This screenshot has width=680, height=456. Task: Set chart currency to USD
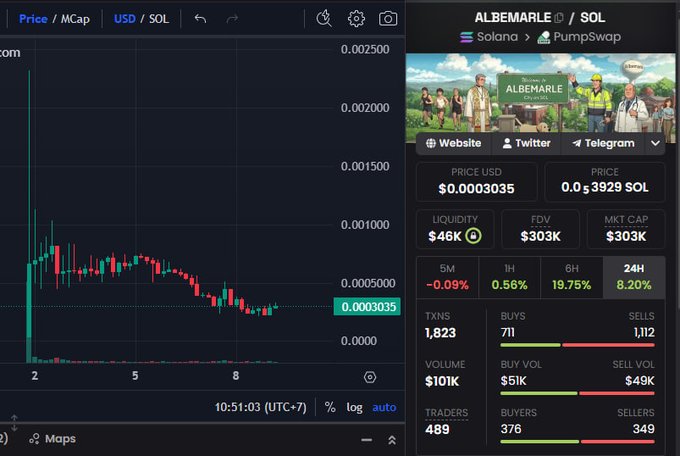coord(124,19)
